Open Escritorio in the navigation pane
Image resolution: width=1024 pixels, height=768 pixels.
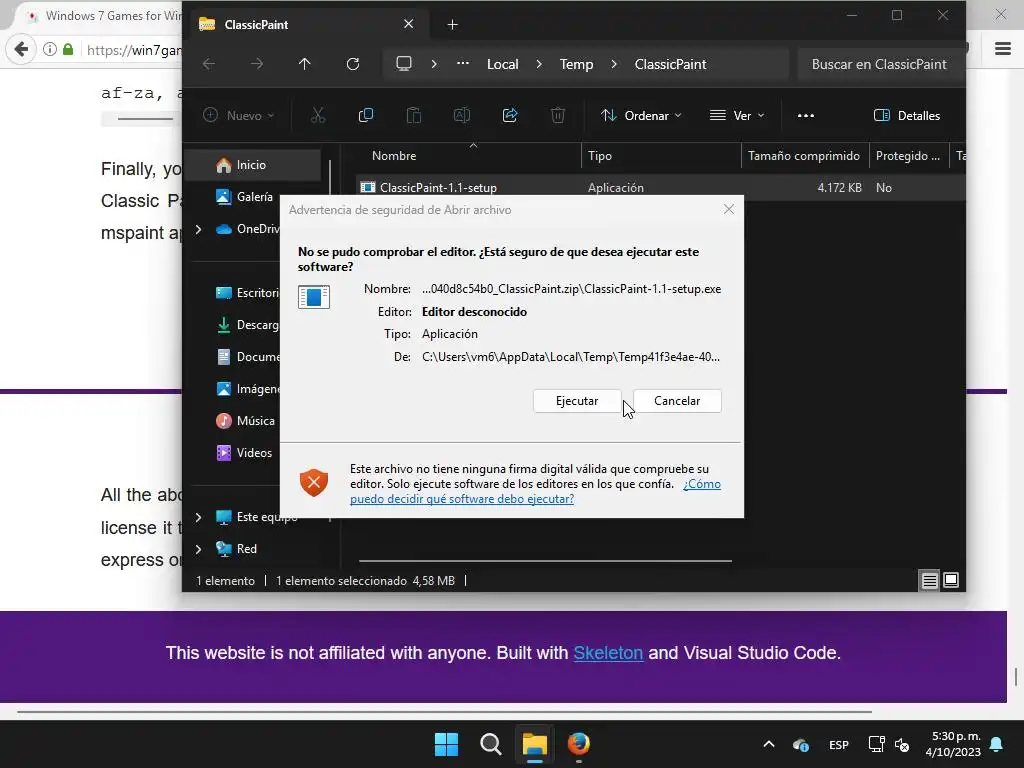click(x=247, y=293)
